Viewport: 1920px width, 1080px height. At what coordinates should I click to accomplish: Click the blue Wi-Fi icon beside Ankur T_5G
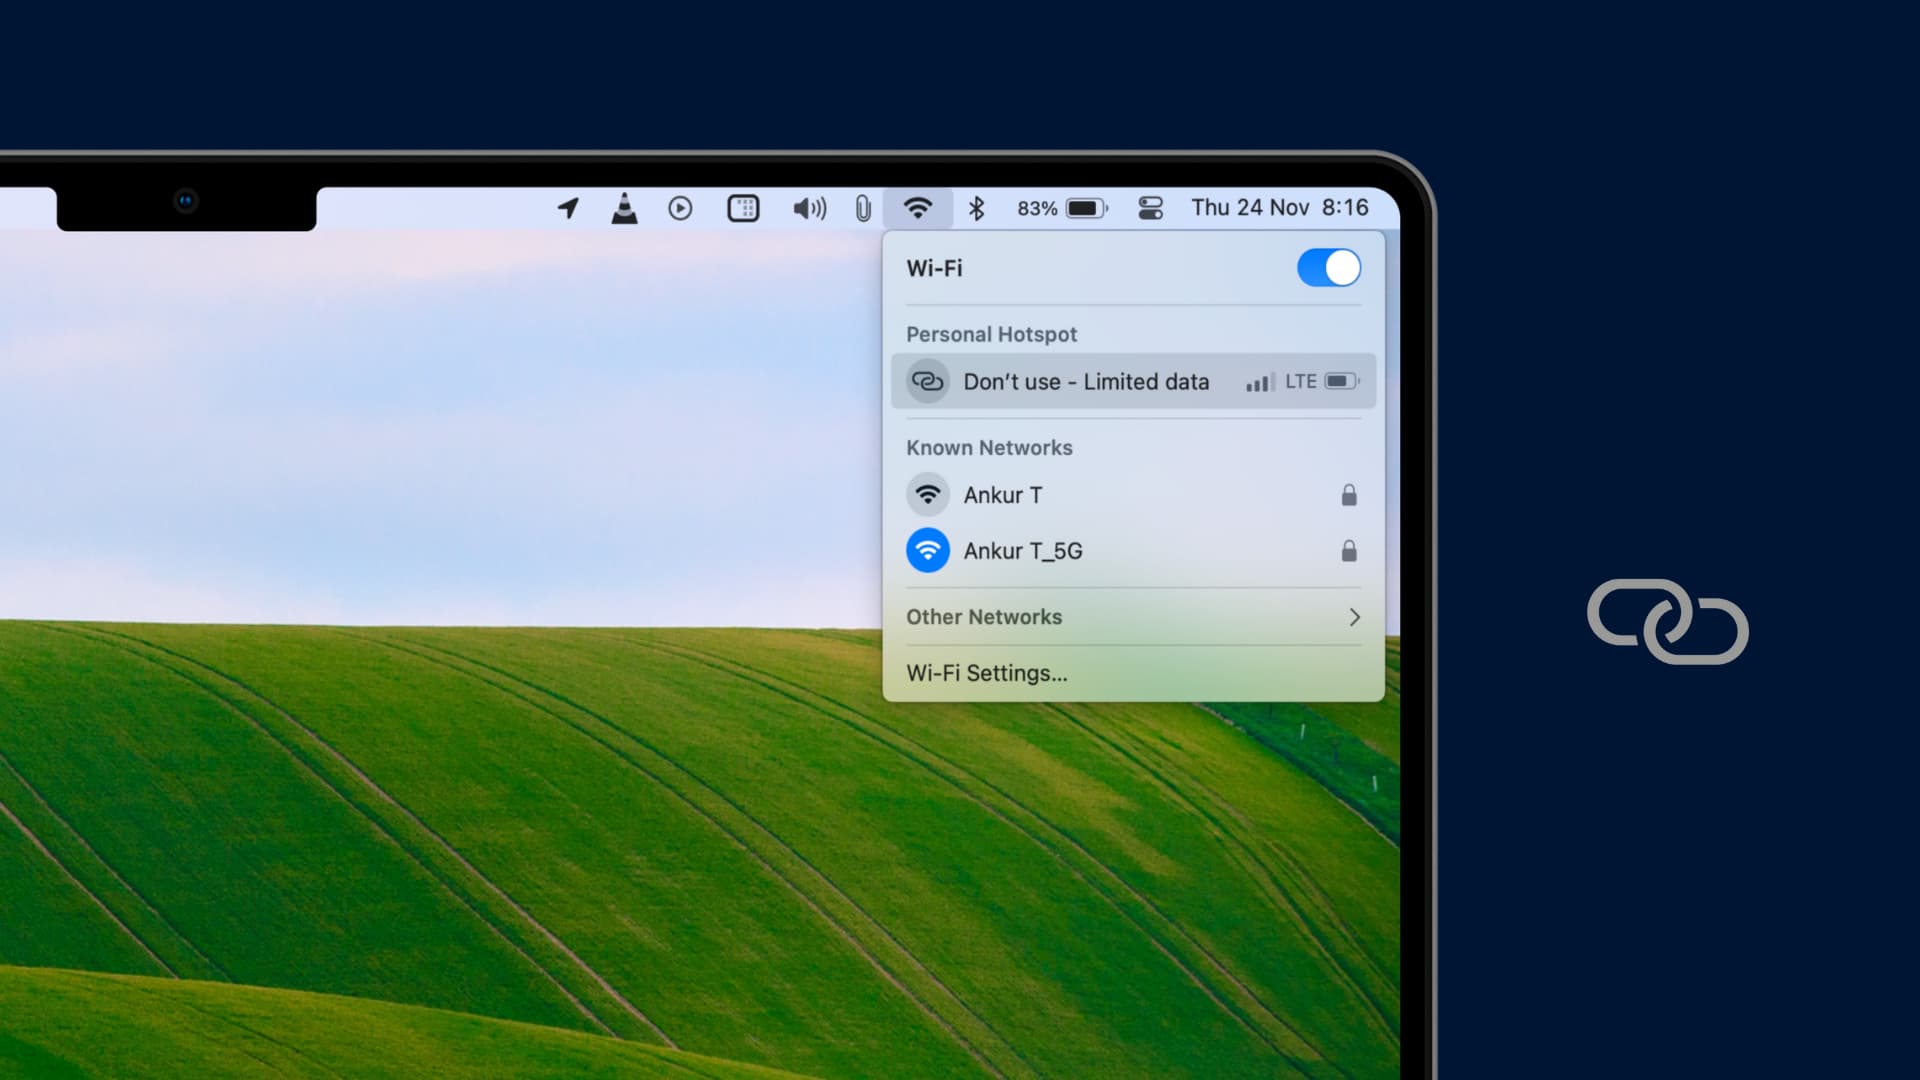pyautogui.click(x=927, y=551)
